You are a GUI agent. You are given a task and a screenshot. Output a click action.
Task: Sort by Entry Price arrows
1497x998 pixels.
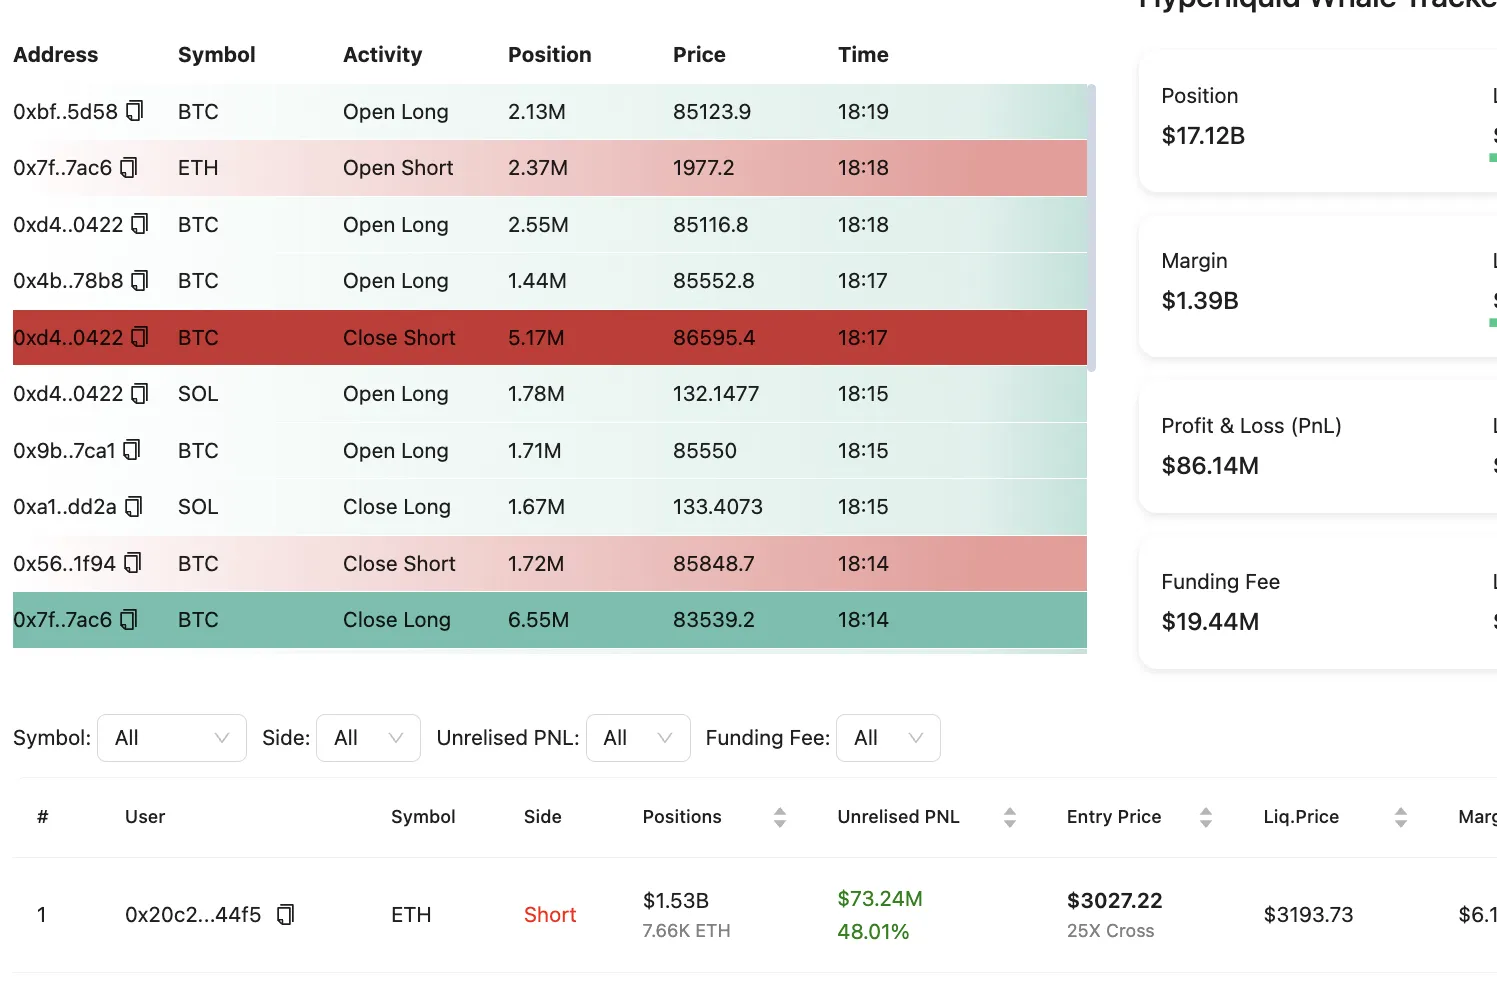tap(1206, 817)
